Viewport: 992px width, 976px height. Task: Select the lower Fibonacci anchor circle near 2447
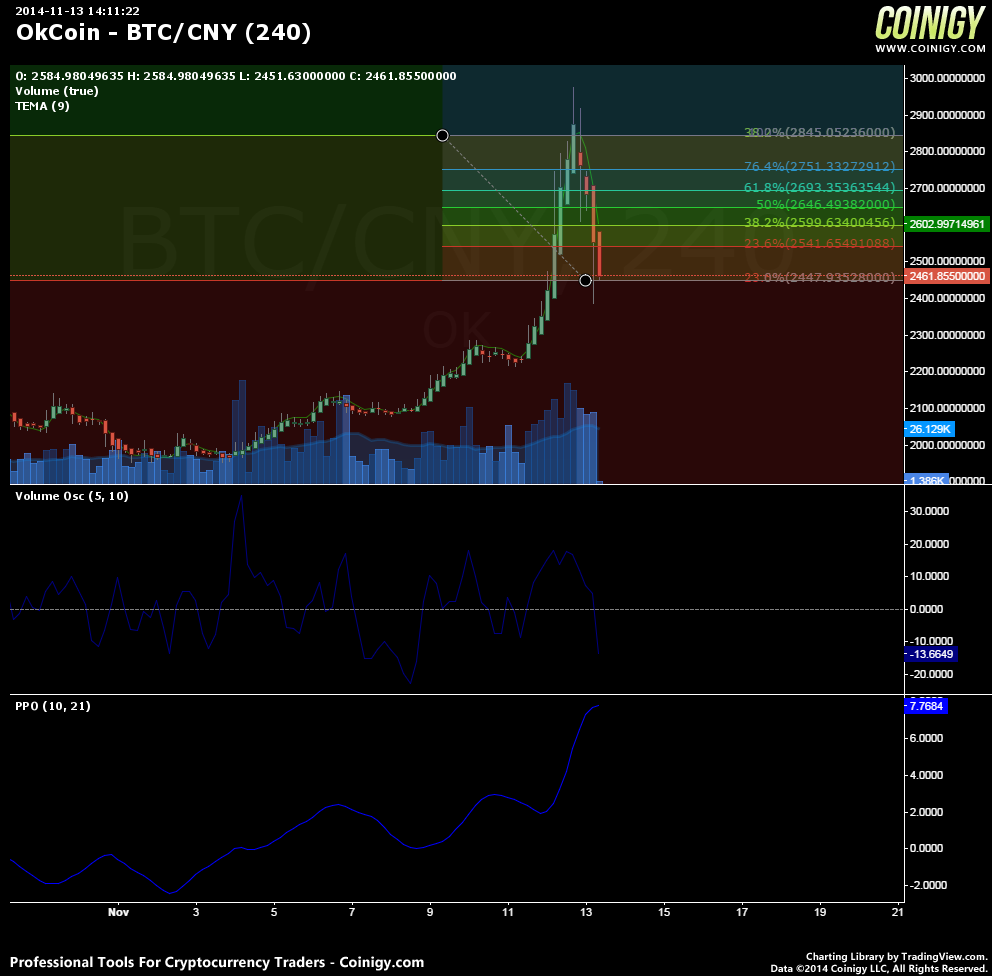[585, 280]
